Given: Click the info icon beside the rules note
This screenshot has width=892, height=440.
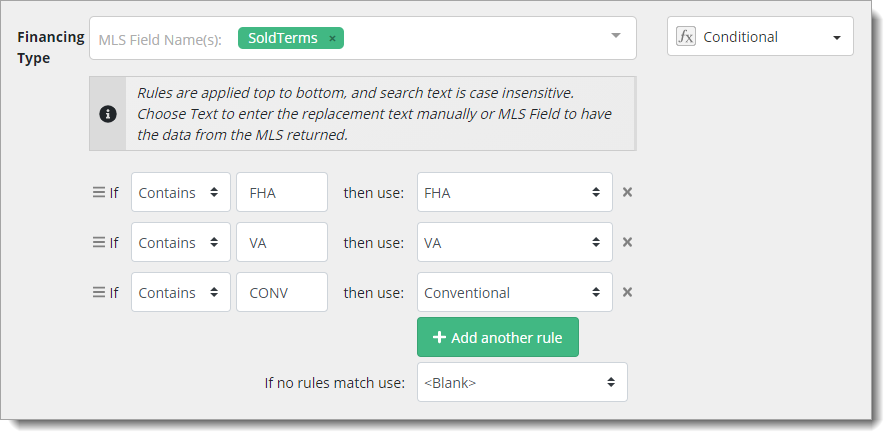Looking at the screenshot, I should click(x=108, y=114).
